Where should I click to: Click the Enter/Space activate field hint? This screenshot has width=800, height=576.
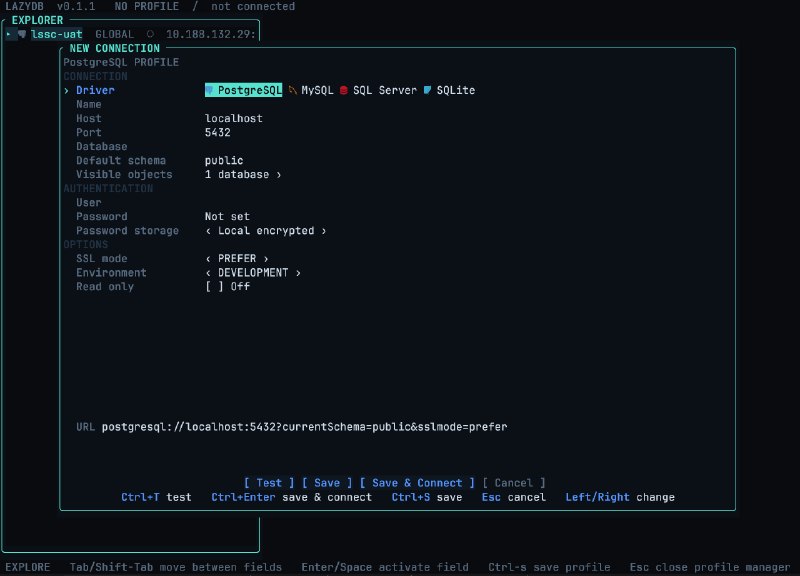385,567
